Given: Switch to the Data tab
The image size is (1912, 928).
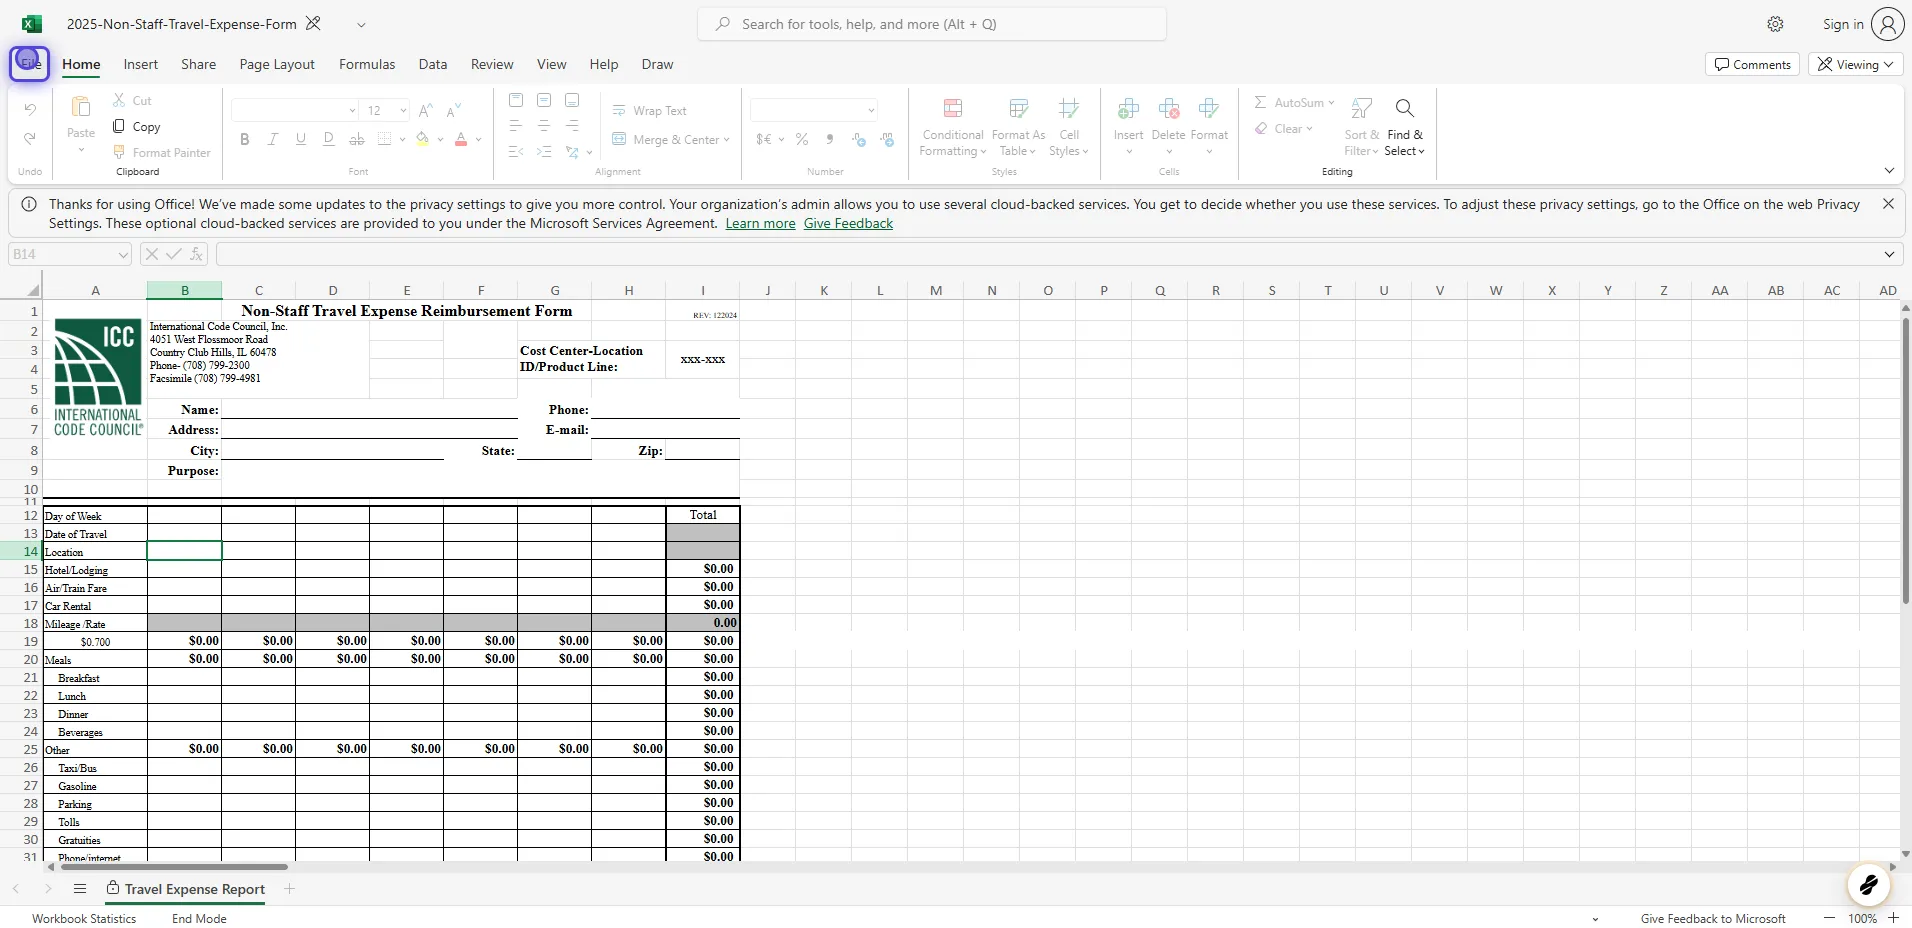Looking at the screenshot, I should click(433, 64).
